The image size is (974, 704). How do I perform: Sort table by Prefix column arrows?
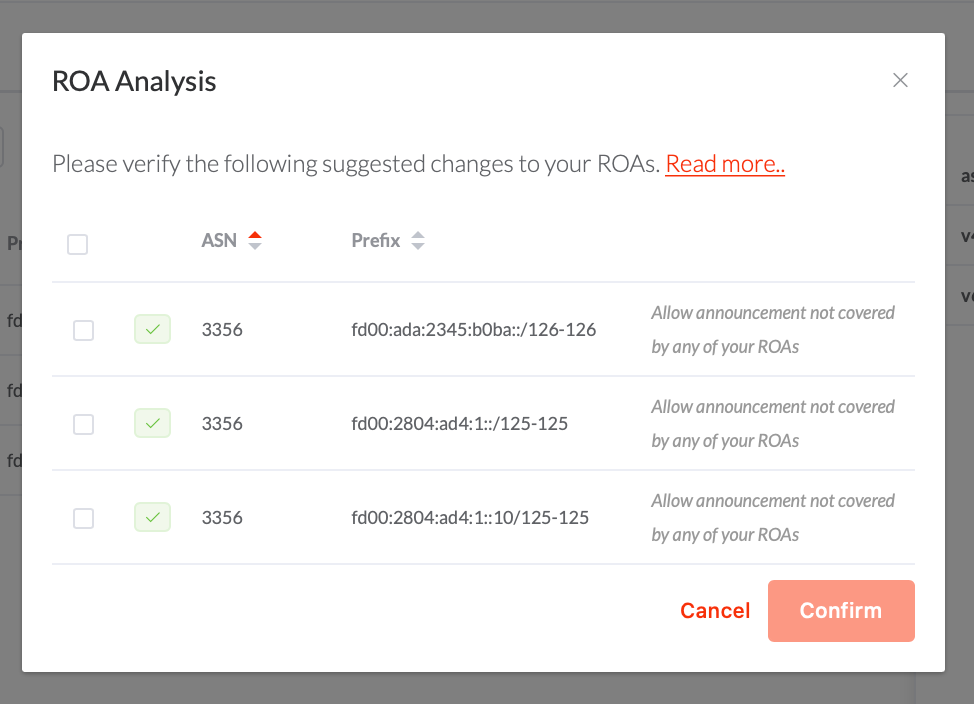418,240
